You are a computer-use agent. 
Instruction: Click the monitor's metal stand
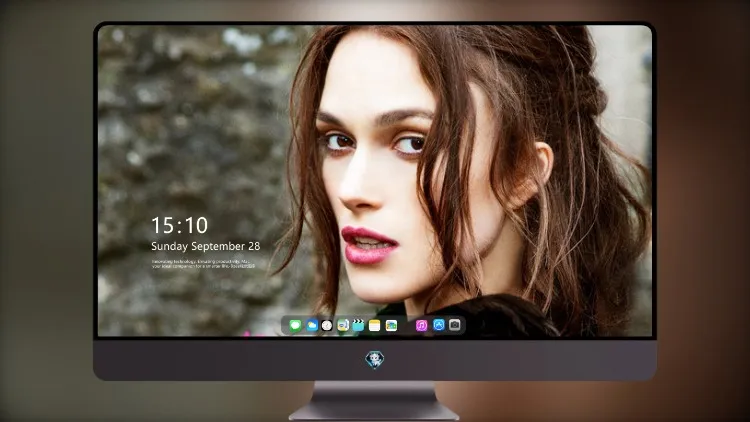374,401
